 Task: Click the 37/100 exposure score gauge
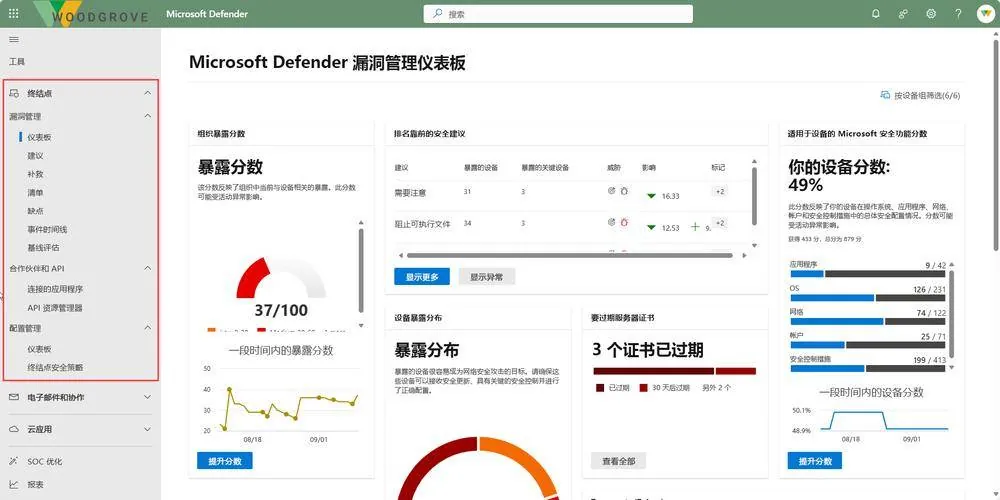(281, 288)
